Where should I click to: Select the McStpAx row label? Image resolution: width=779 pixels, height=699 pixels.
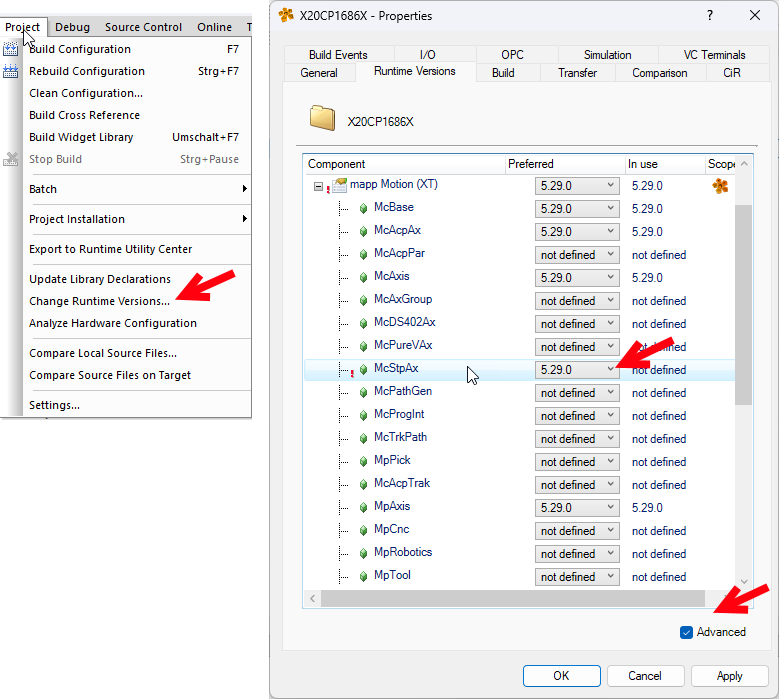pos(396,368)
